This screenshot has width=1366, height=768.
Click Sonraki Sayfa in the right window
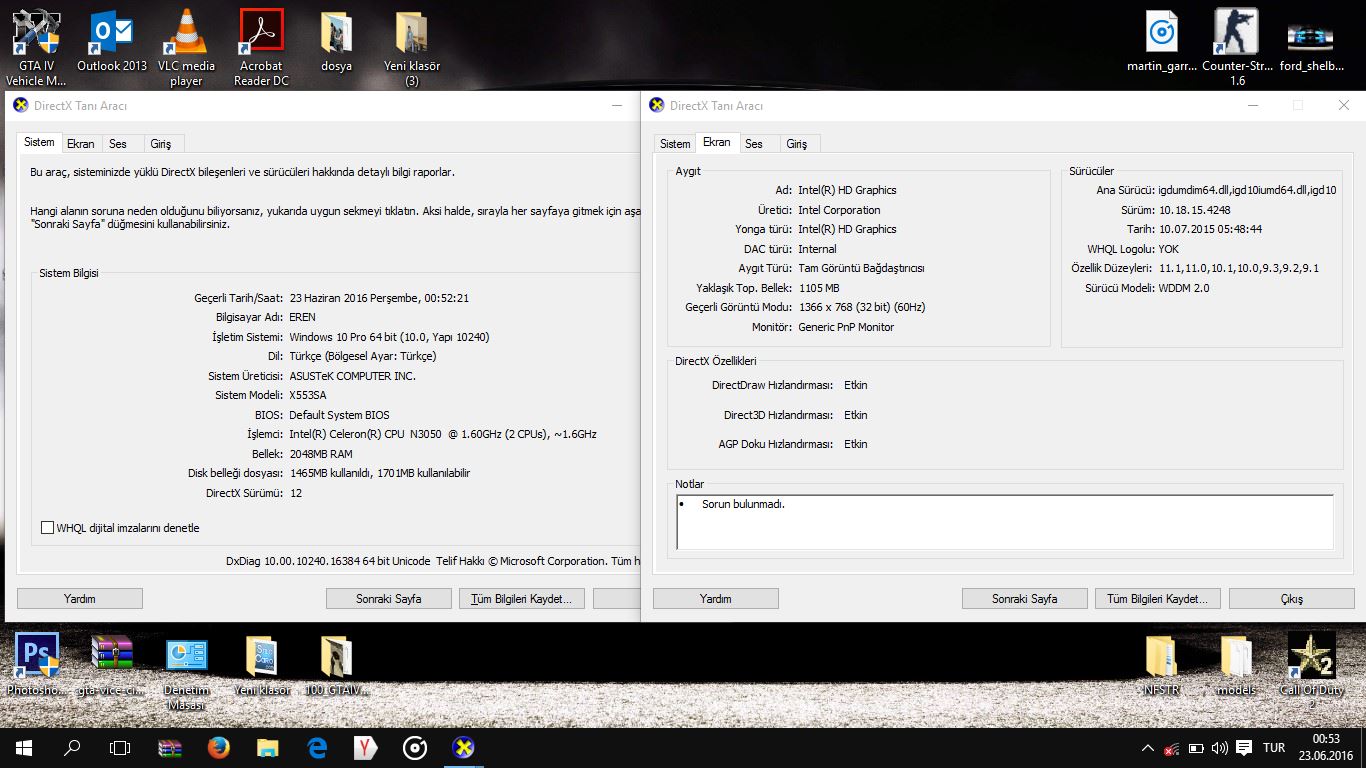pos(1024,599)
